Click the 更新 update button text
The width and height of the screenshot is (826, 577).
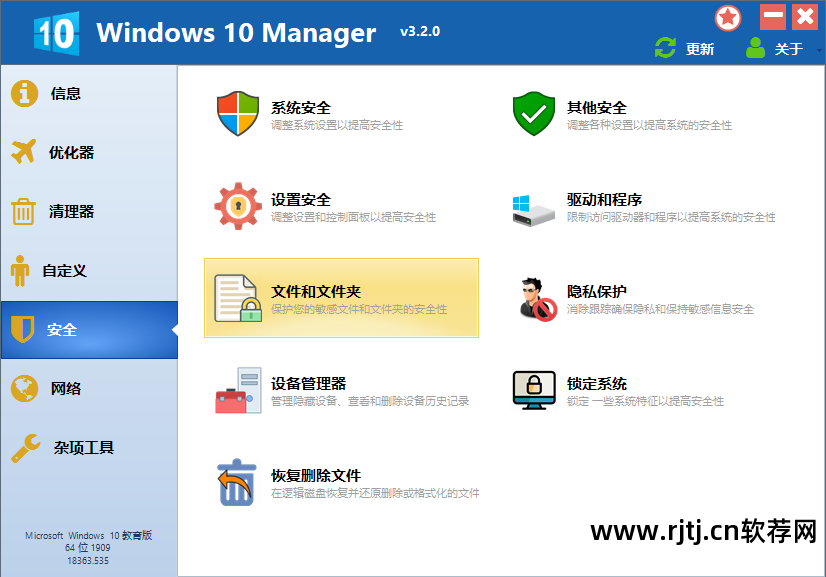[700, 49]
